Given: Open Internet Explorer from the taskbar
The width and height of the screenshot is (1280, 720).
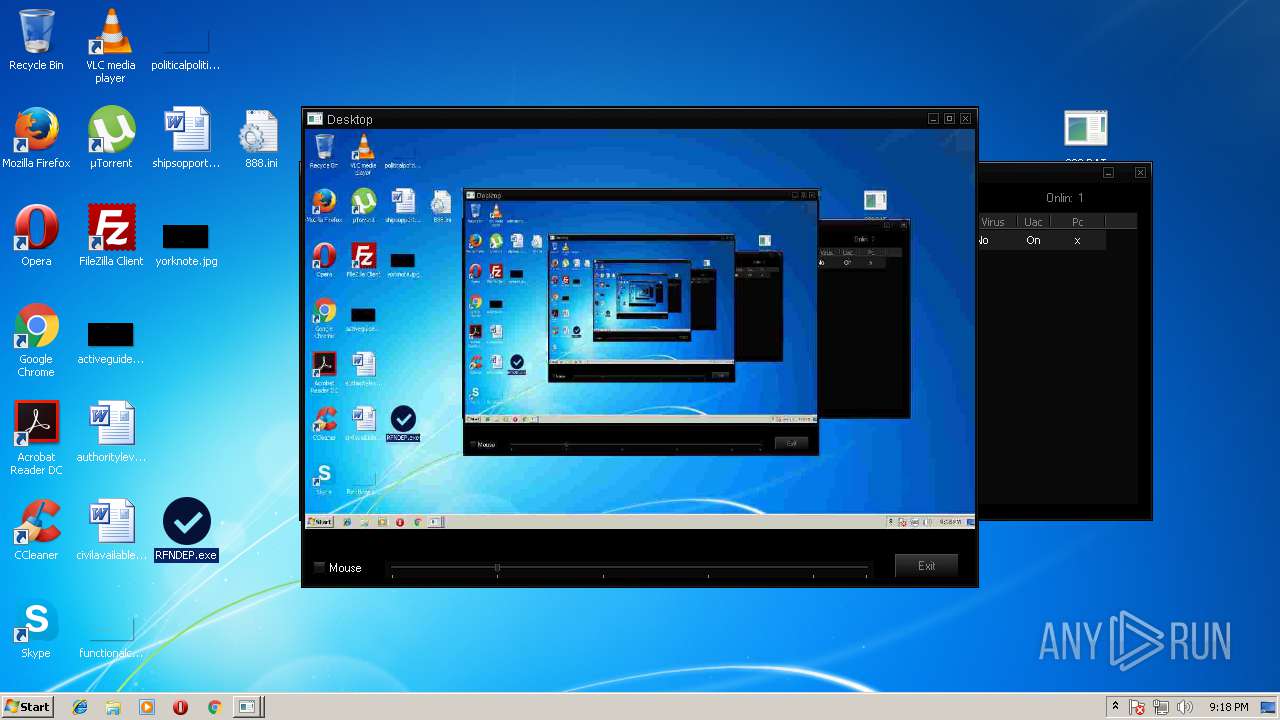Looking at the screenshot, I should (80, 707).
